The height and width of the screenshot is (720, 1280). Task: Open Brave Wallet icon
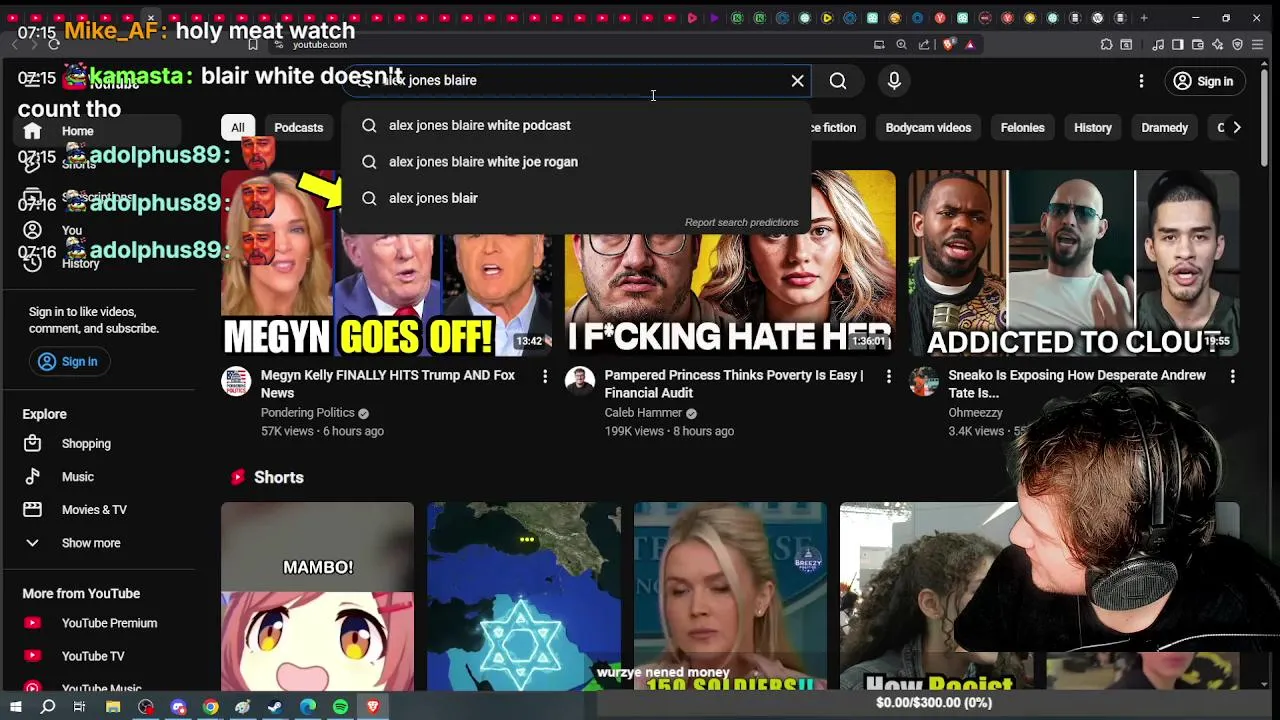click(x=1198, y=44)
